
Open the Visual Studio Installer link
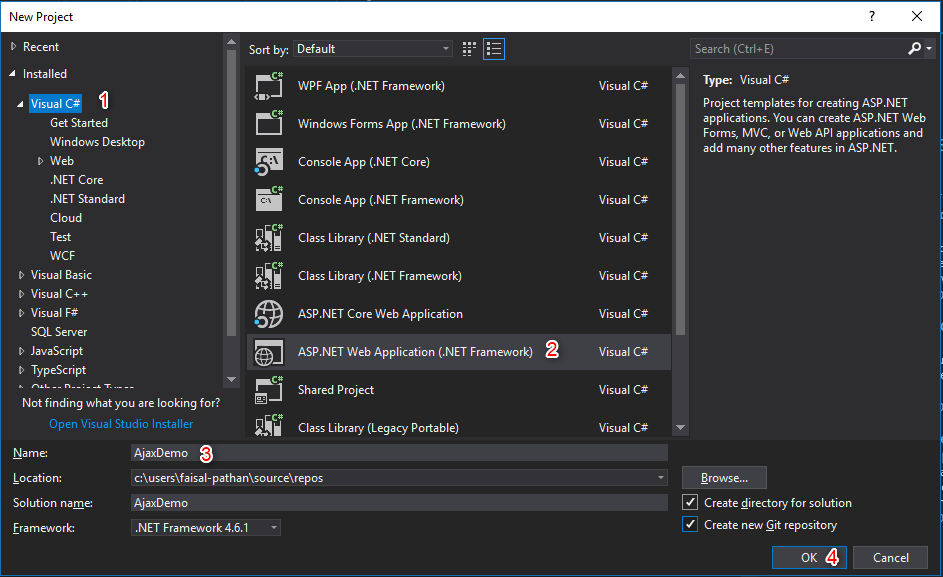121,424
